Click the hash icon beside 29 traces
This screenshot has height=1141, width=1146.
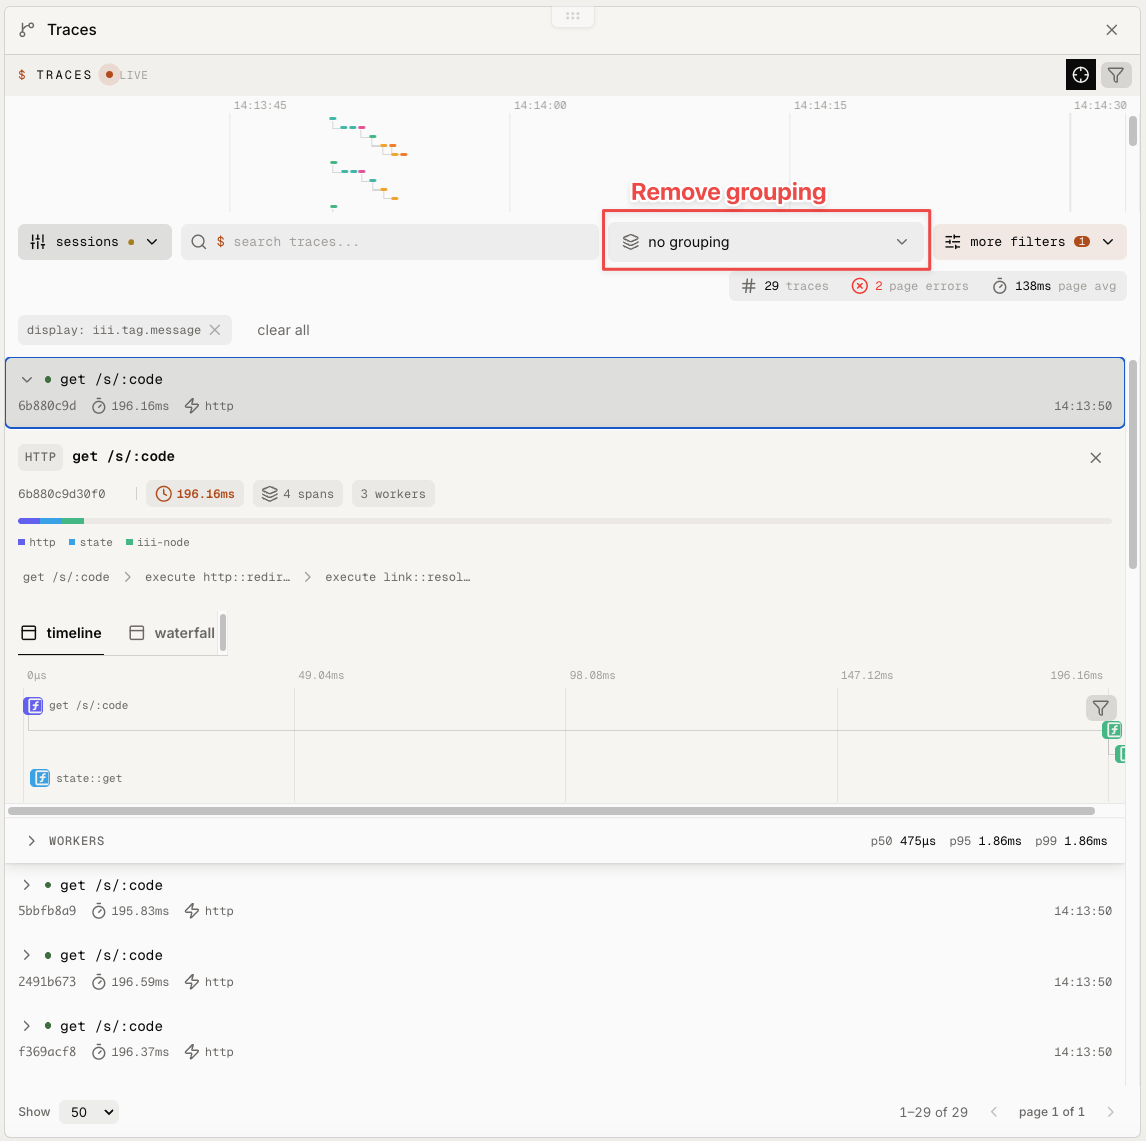tap(748, 286)
